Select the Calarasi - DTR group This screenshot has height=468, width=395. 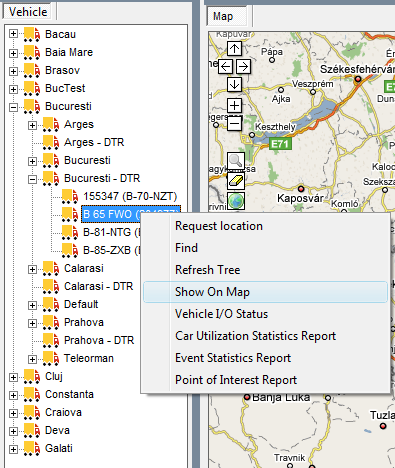pyautogui.click(x=98, y=286)
